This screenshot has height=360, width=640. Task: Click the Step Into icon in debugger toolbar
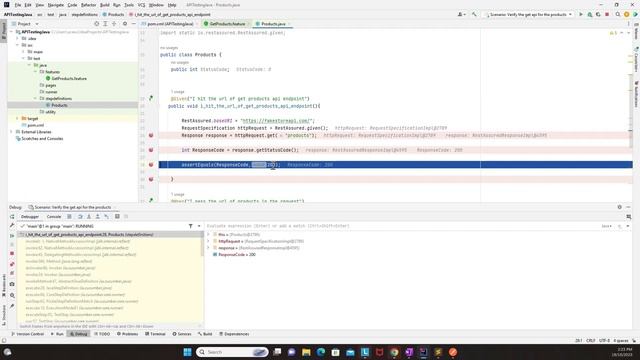click(x=89, y=217)
